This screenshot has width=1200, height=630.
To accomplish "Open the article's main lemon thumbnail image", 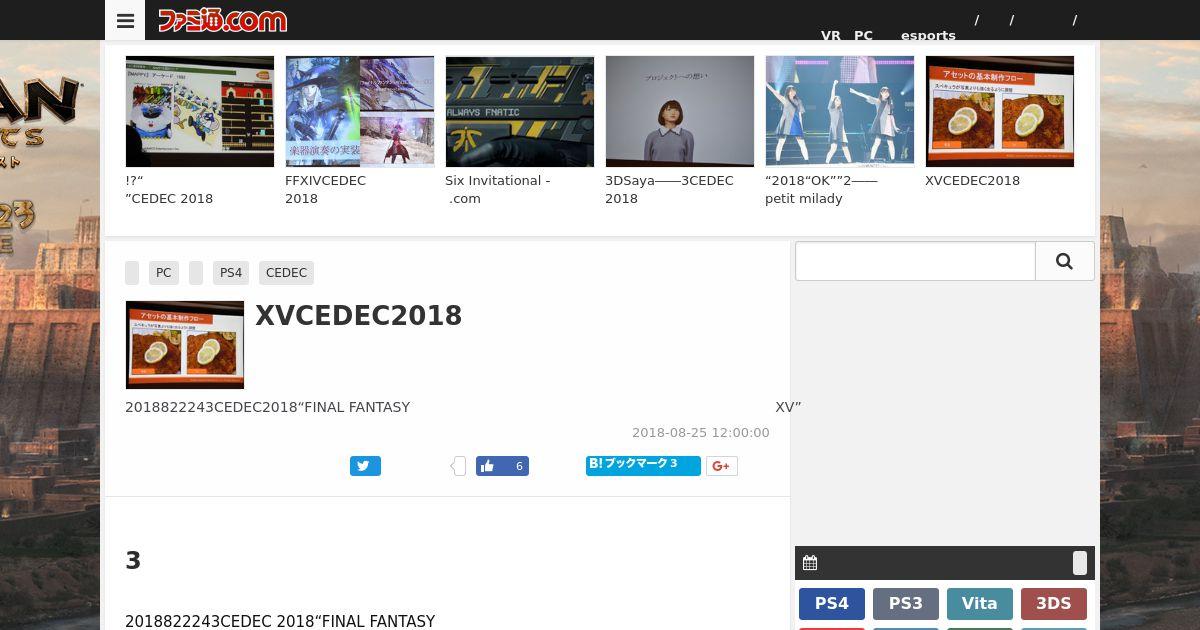I will click(185, 345).
